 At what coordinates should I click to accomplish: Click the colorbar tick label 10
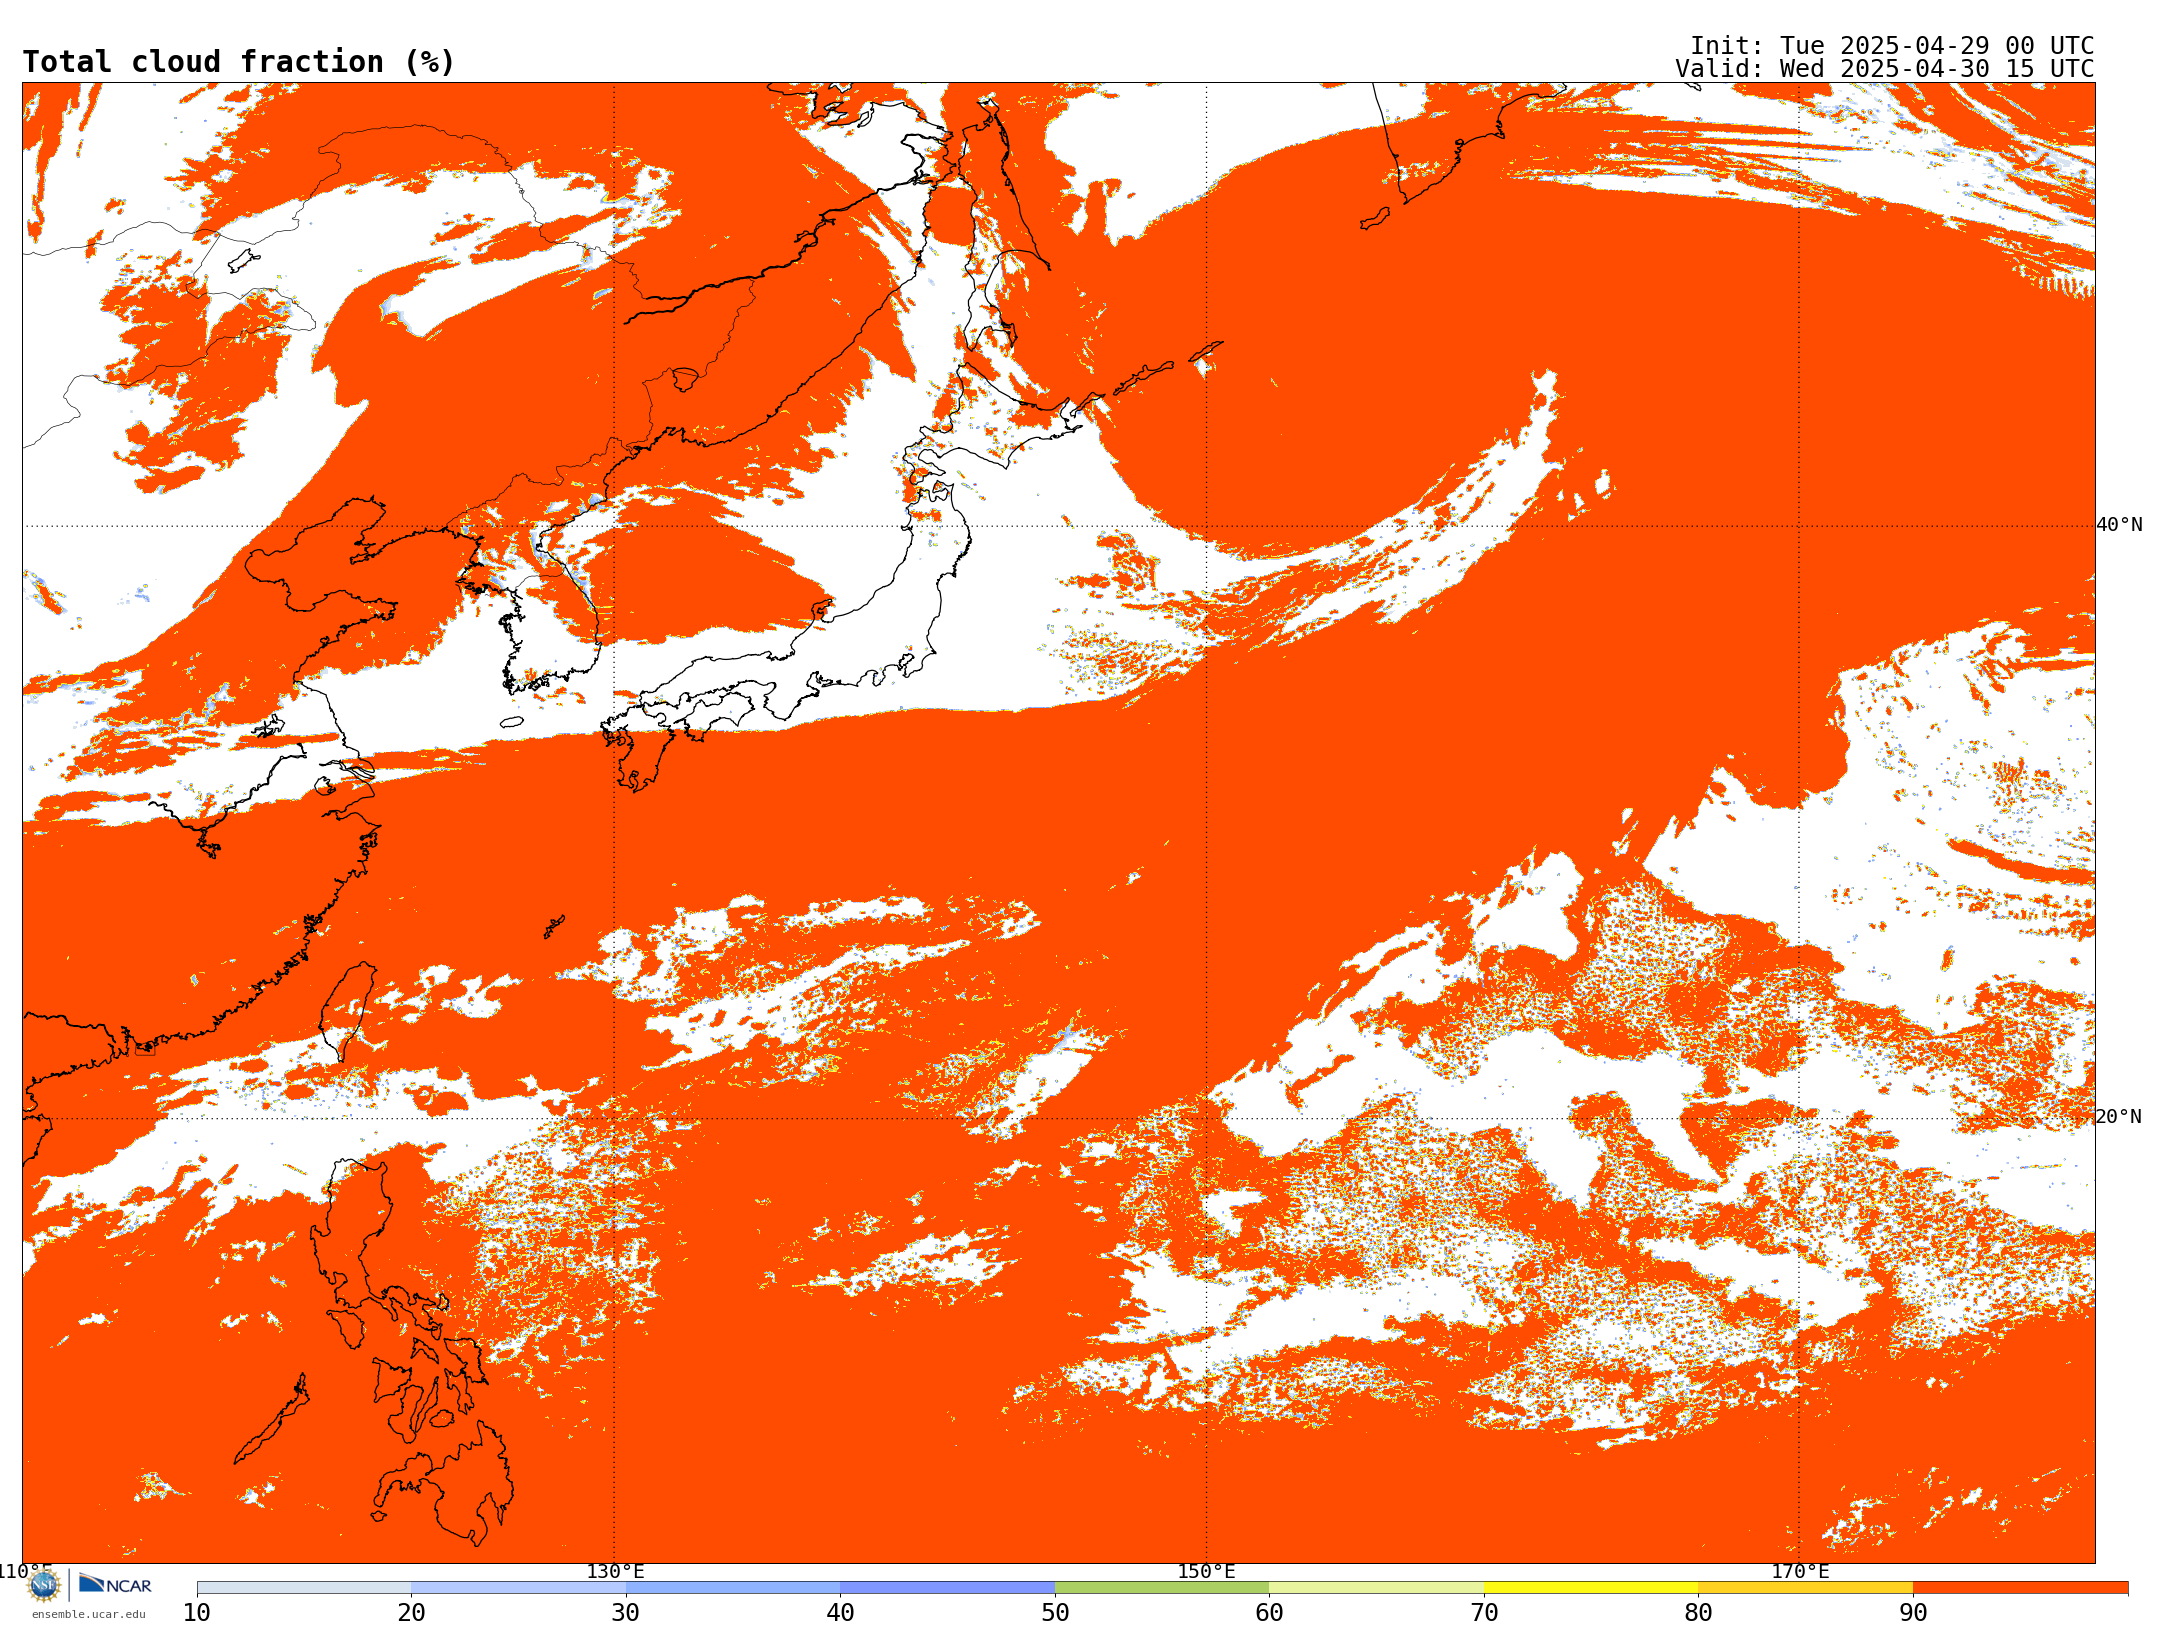[x=197, y=1613]
